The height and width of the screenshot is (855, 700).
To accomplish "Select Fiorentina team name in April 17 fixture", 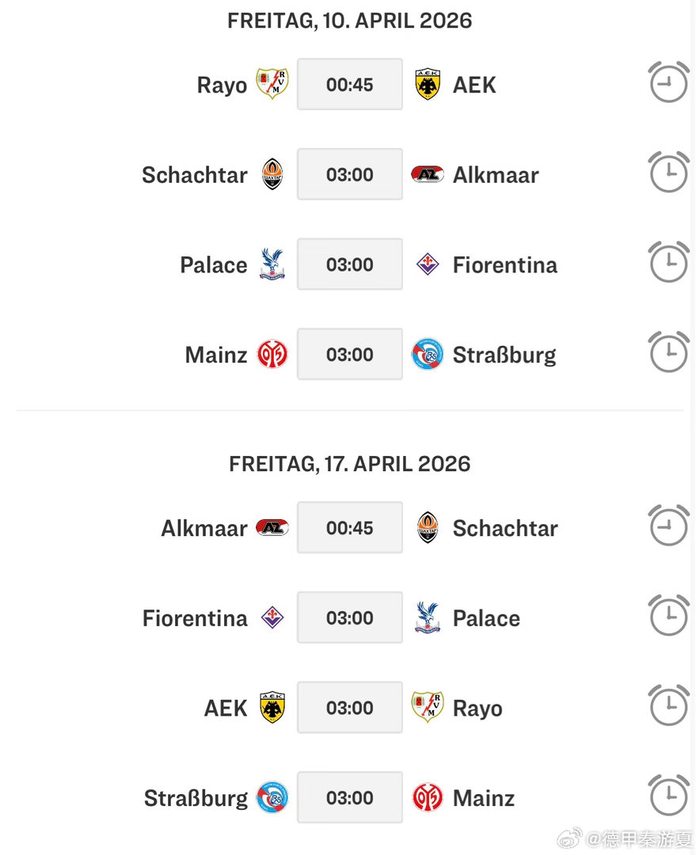I will tap(195, 618).
